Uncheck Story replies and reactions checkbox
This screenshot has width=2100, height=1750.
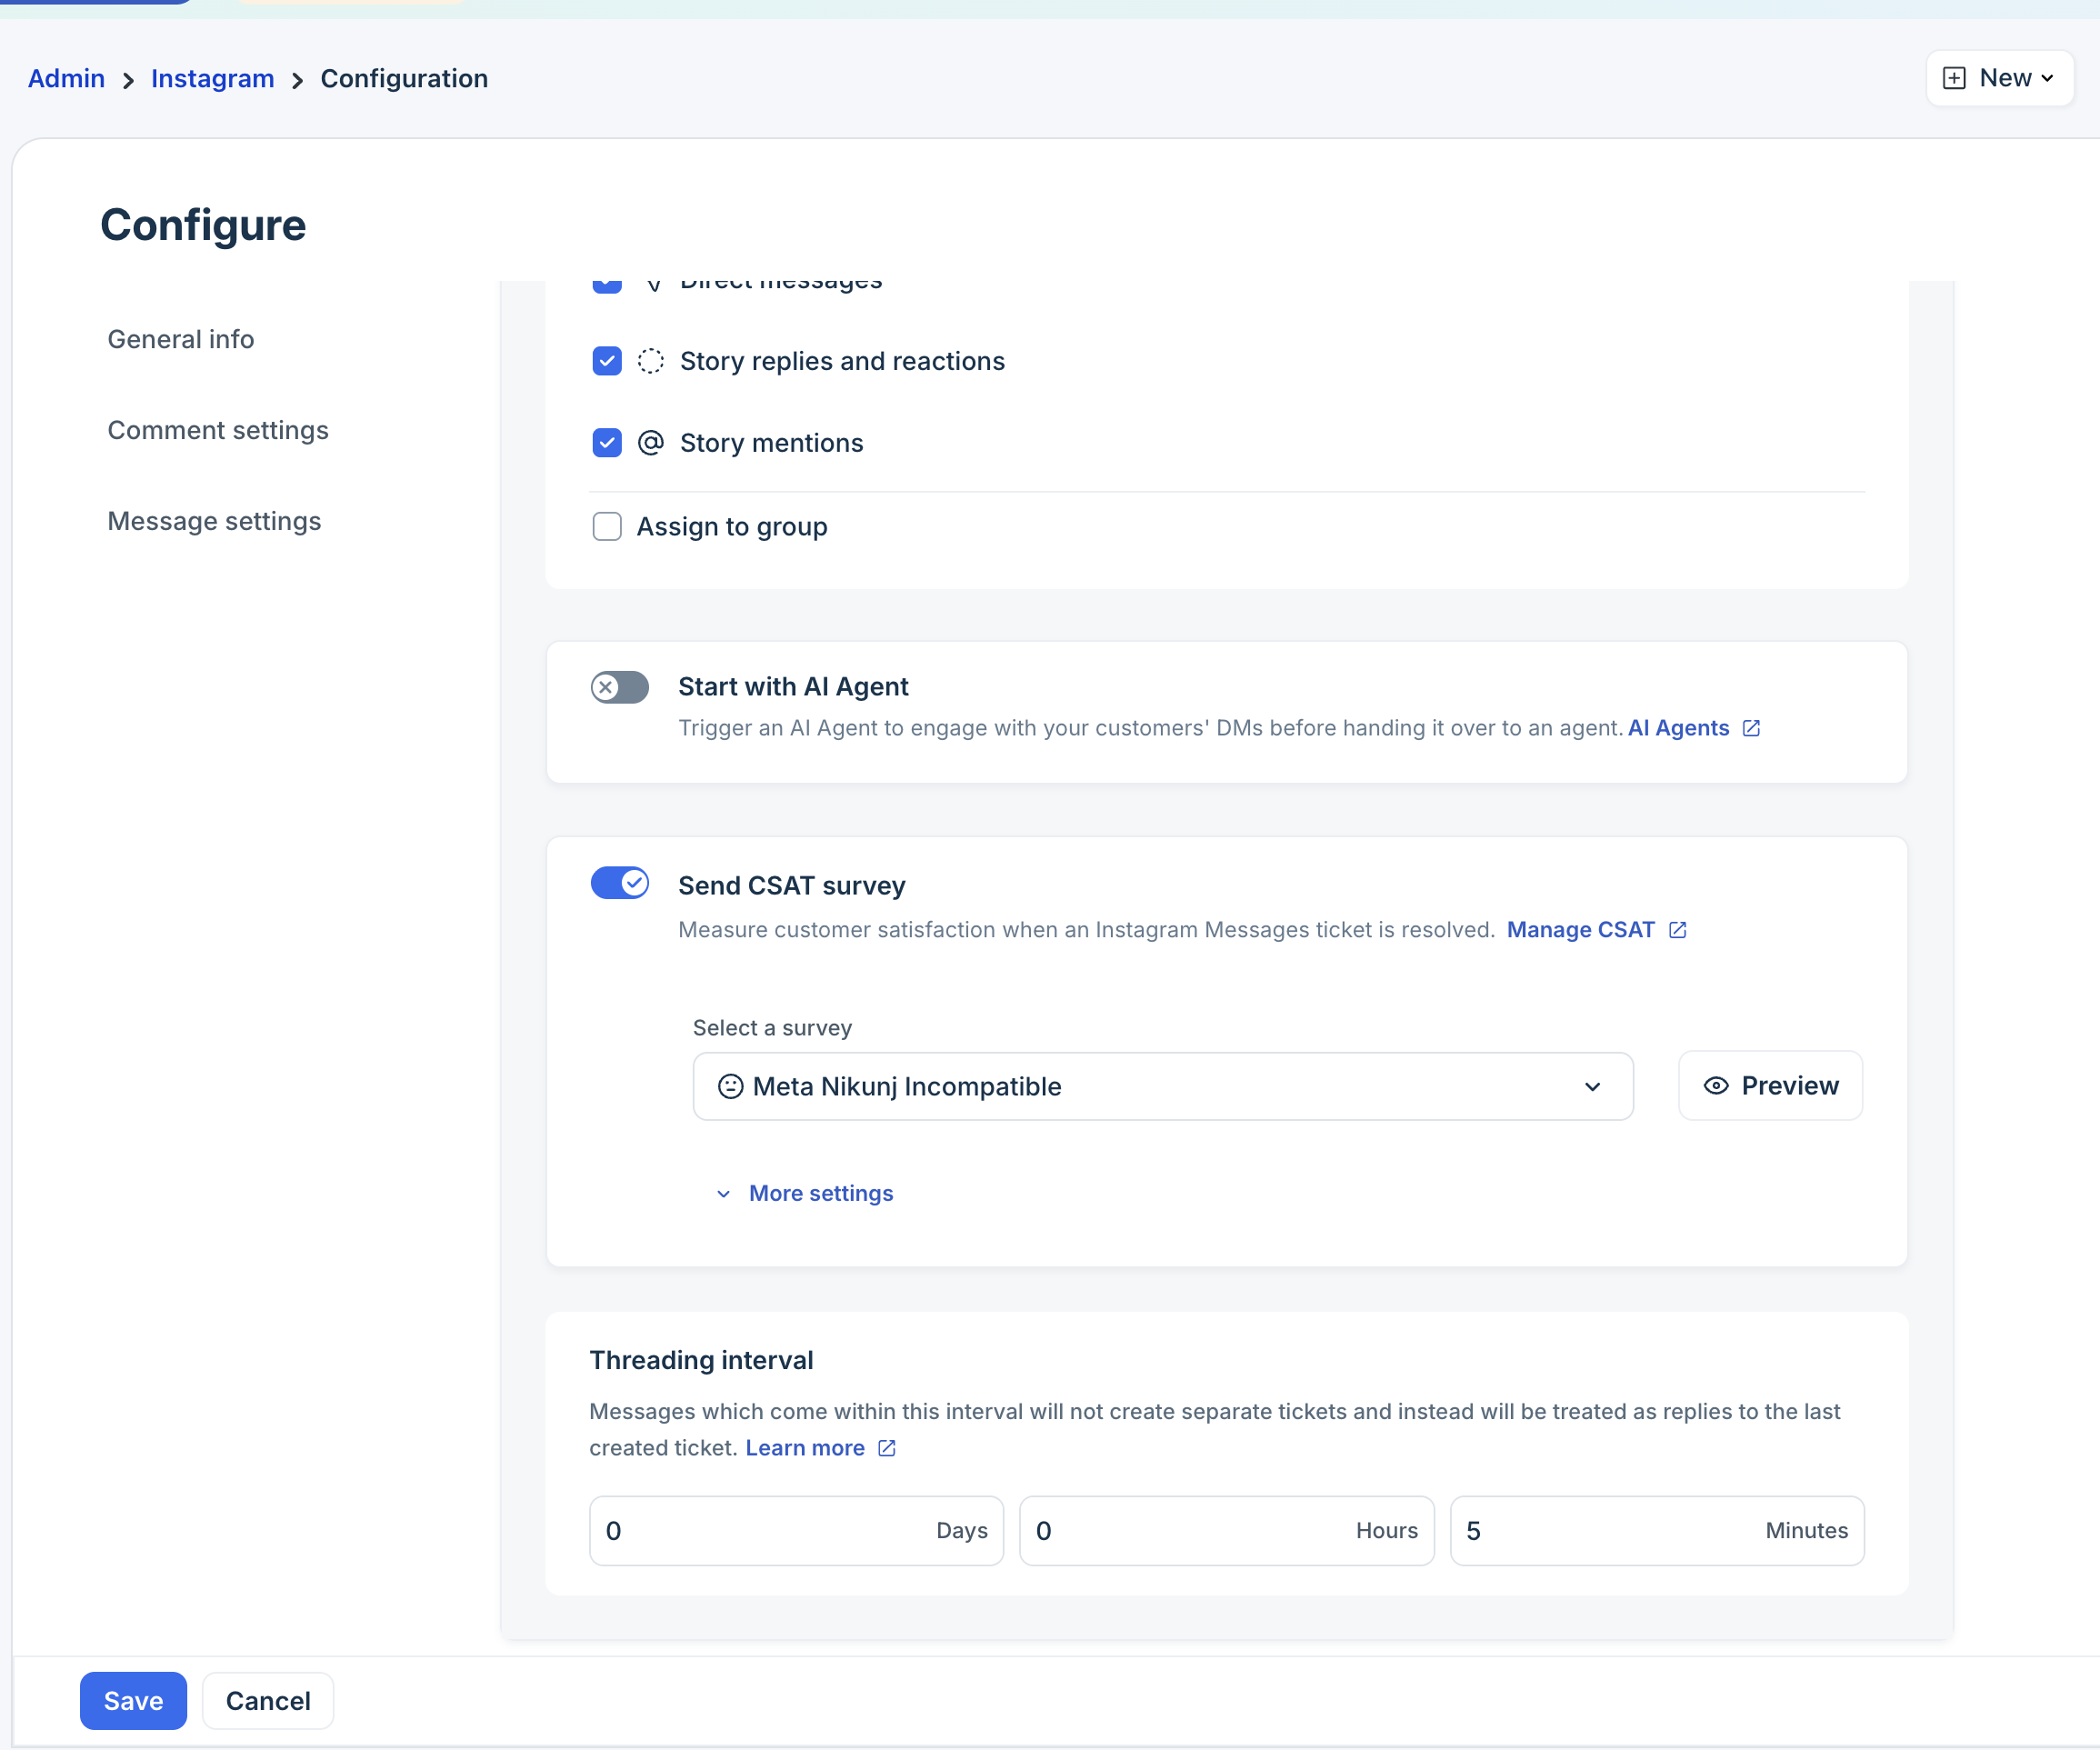(x=606, y=361)
